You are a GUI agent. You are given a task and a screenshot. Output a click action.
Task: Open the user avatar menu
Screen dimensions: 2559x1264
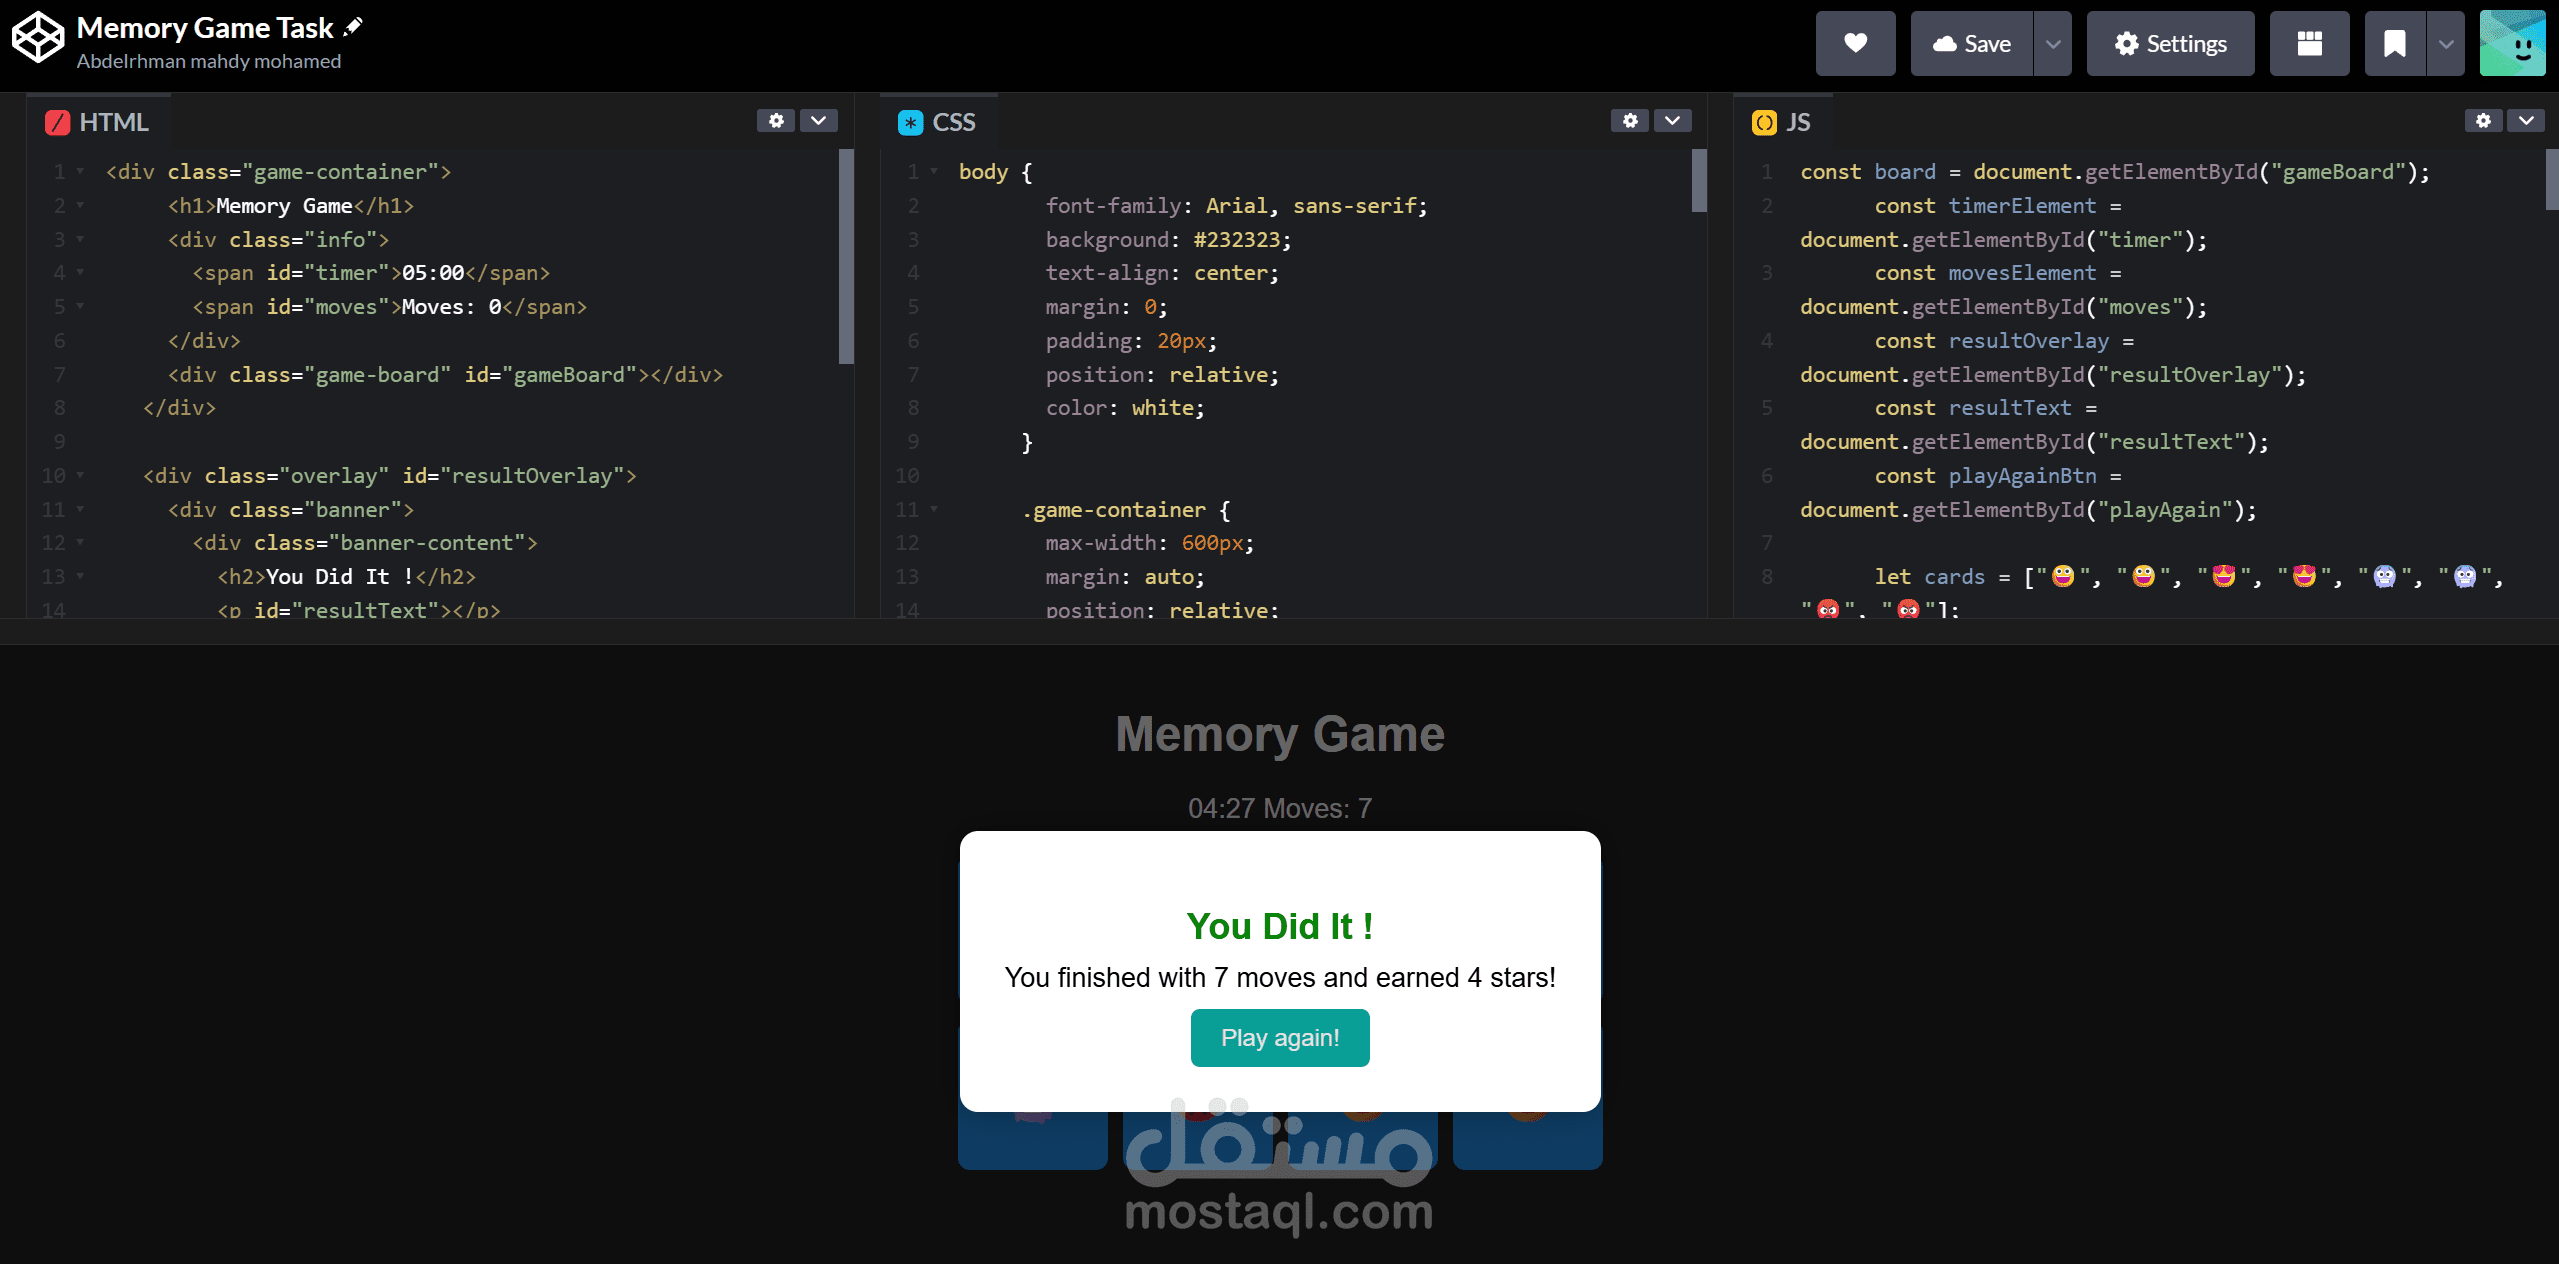click(x=2512, y=43)
